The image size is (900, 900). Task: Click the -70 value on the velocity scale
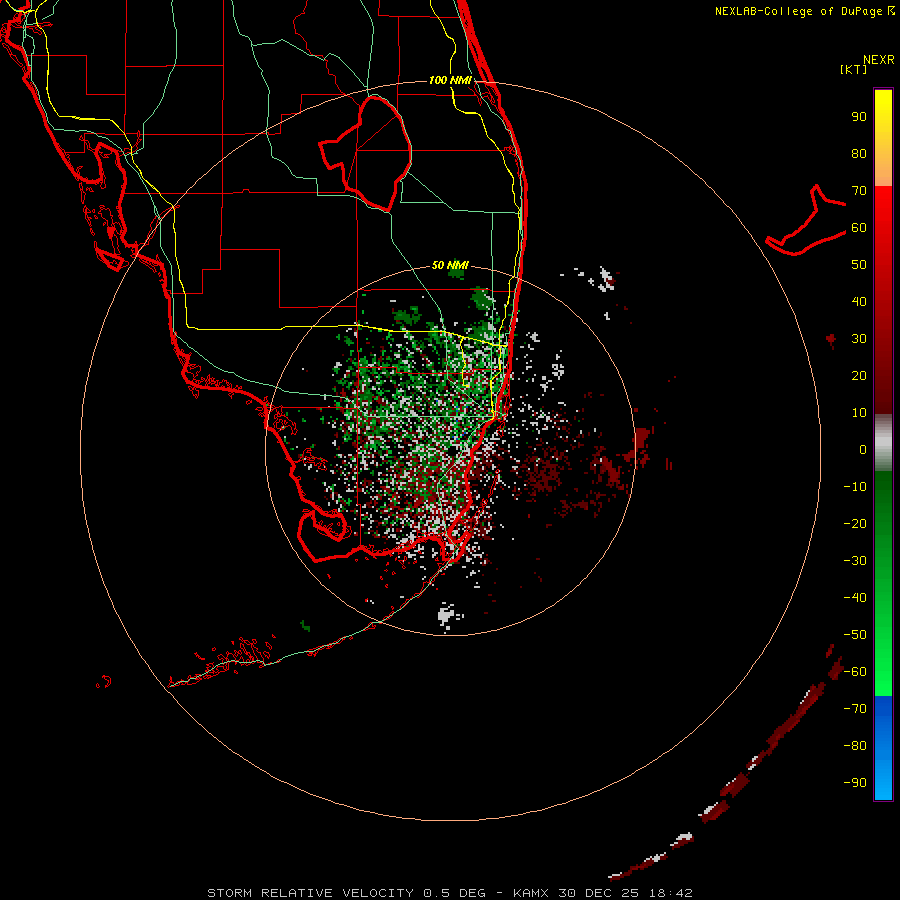(x=855, y=709)
